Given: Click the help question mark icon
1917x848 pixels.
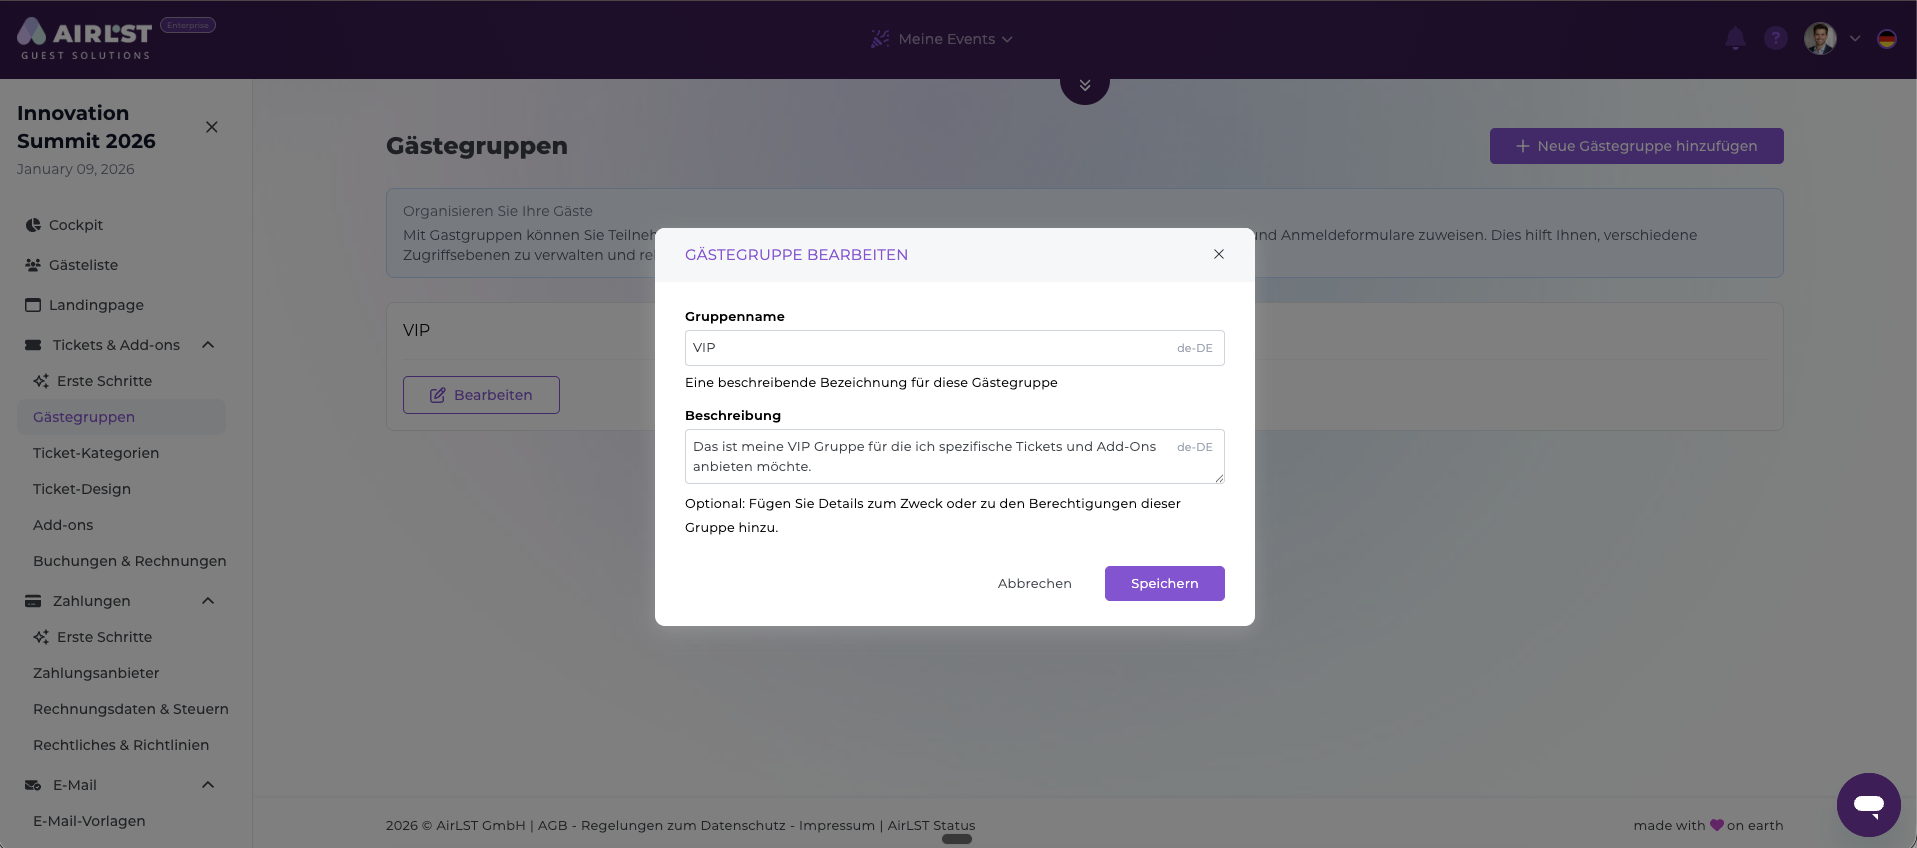Looking at the screenshot, I should tap(1776, 39).
